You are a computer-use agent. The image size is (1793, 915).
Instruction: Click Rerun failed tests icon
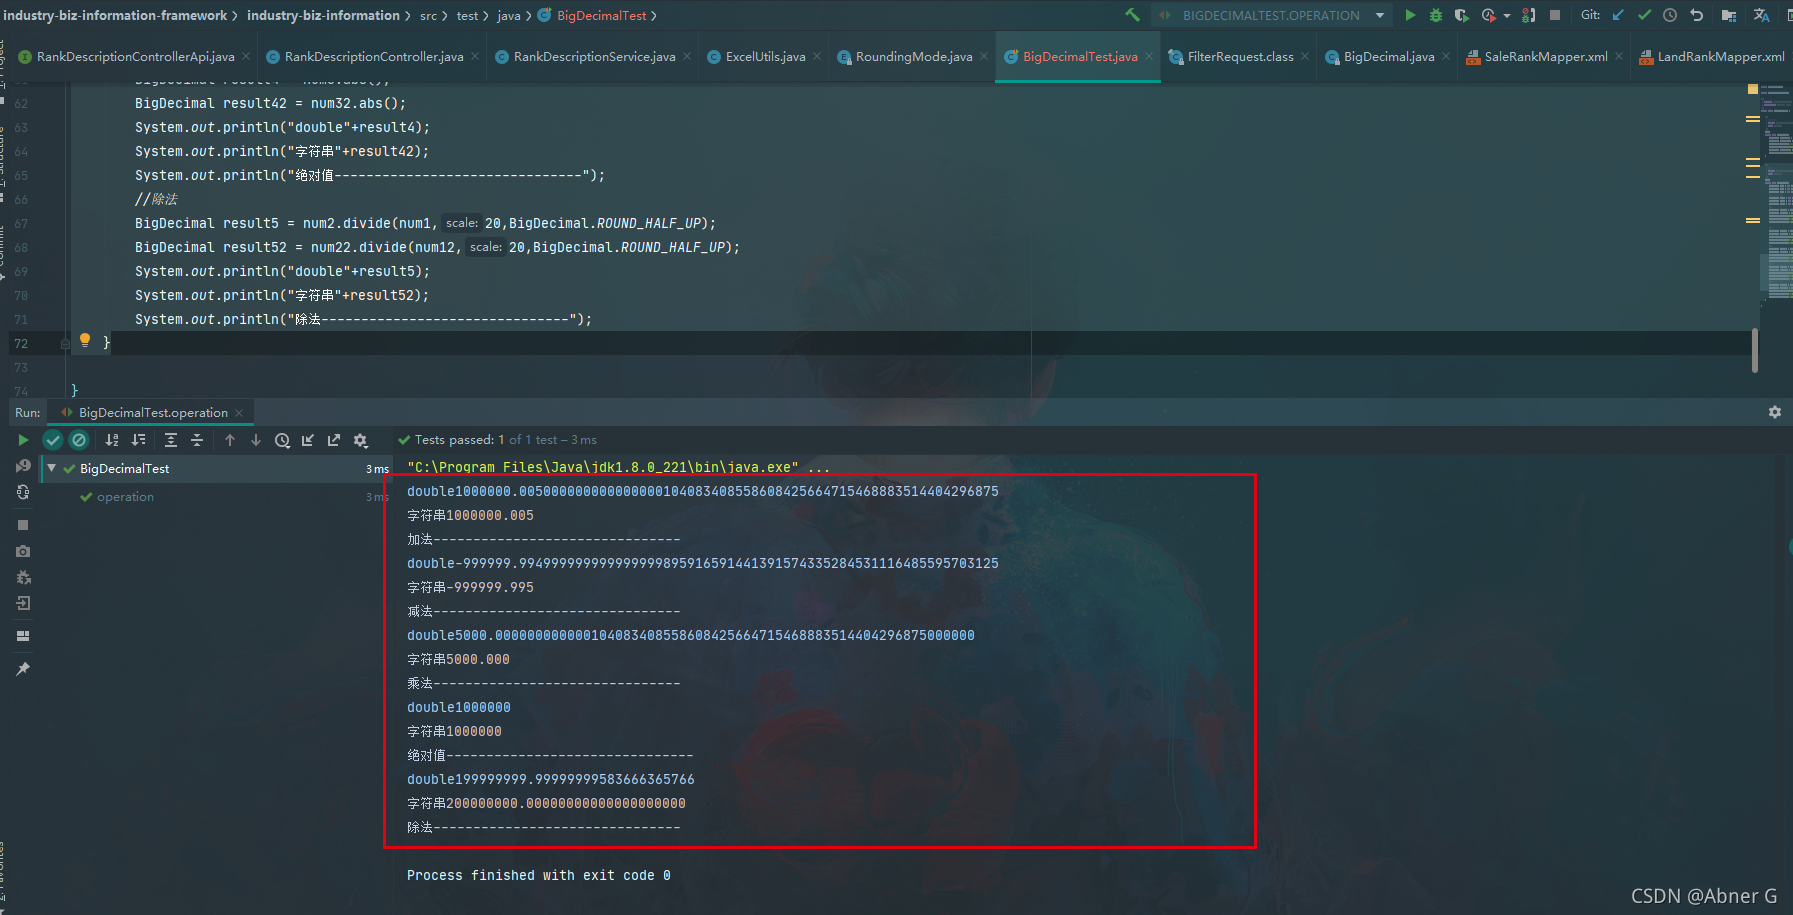[23, 466]
